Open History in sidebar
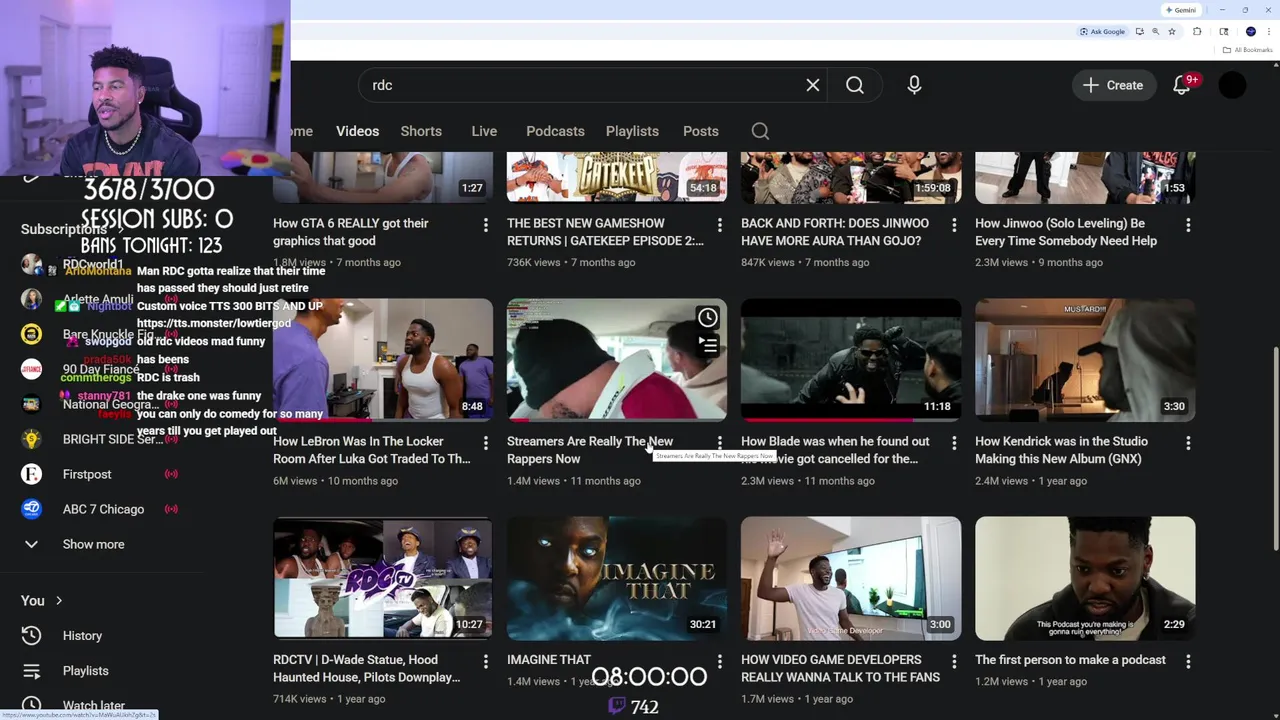Screen dimensions: 1280x720 tap(100, 635)
